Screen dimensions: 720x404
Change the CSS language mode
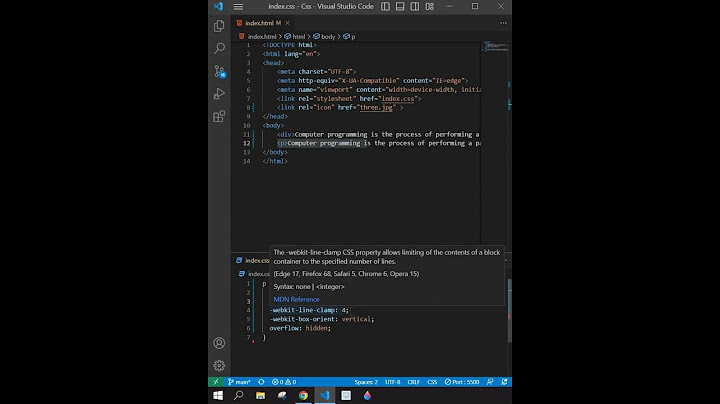pyautogui.click(x=432, y=382)
